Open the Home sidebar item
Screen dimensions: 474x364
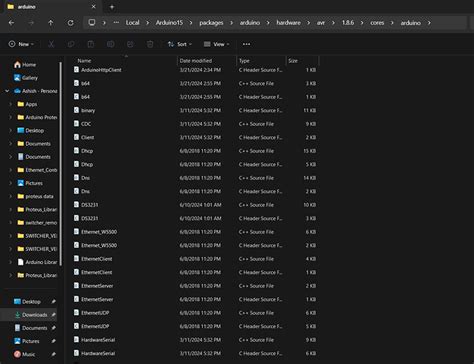pos(25,65)
